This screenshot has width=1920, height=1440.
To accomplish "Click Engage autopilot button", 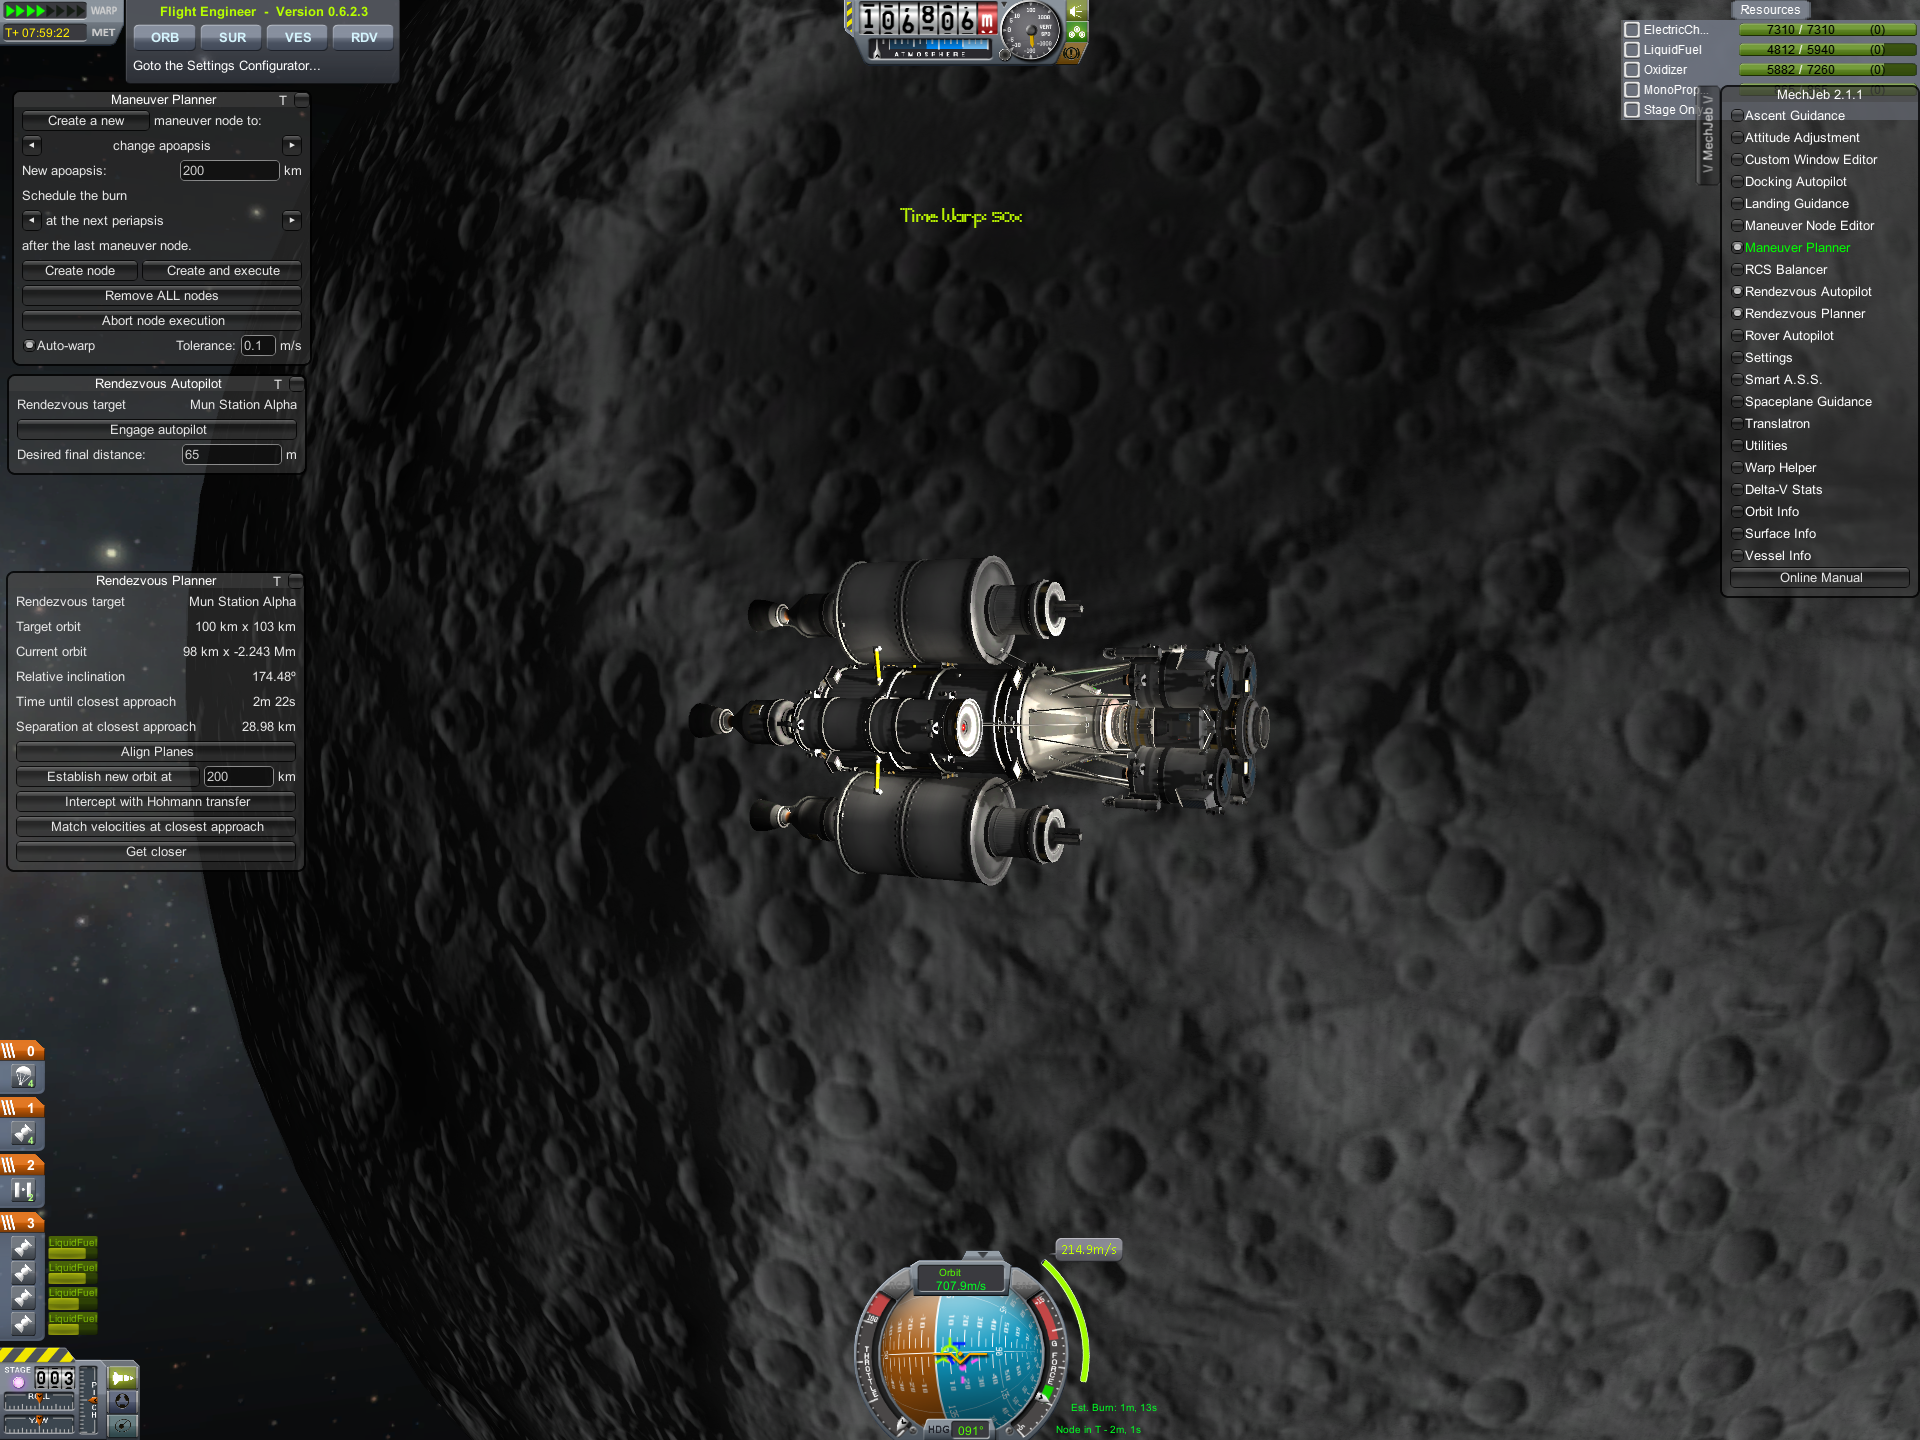I will point(158,430).
